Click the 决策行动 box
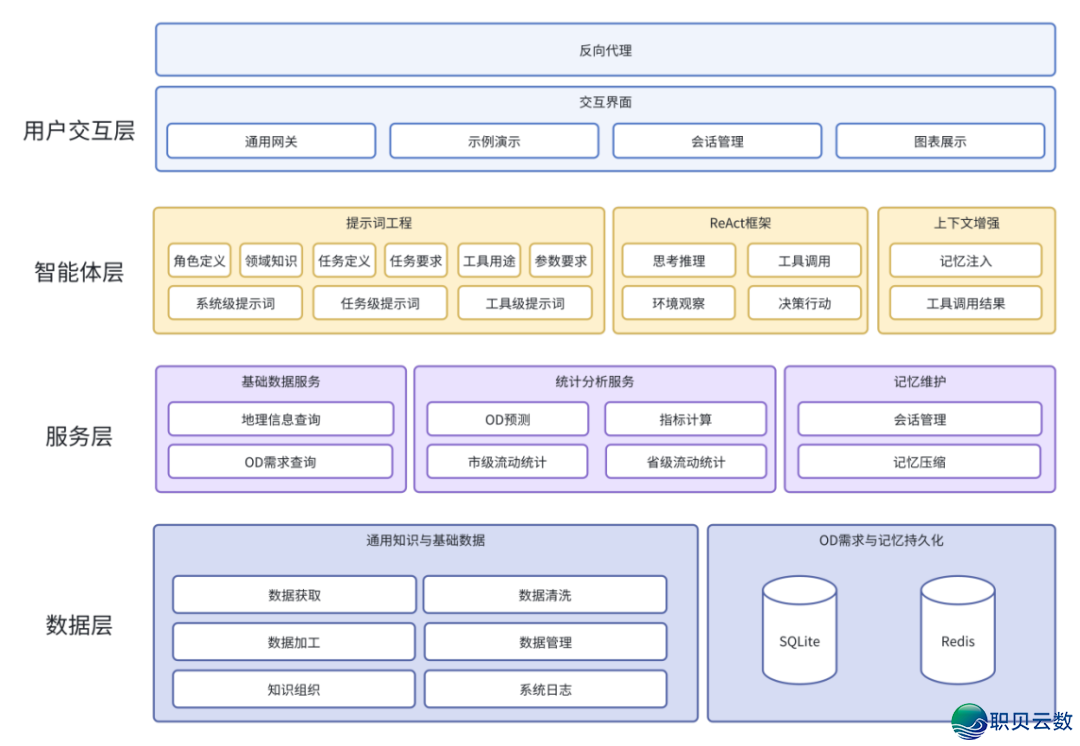Viewport: 1080px width, 746px height. coord(804,303)
